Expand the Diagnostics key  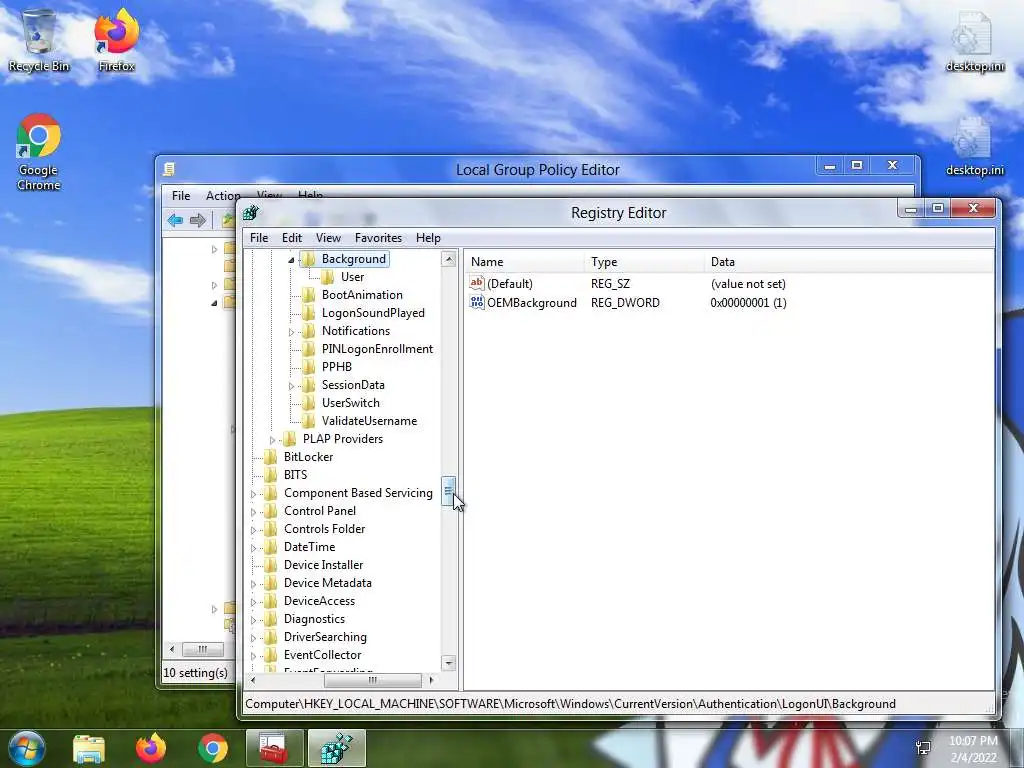point(253,620)
